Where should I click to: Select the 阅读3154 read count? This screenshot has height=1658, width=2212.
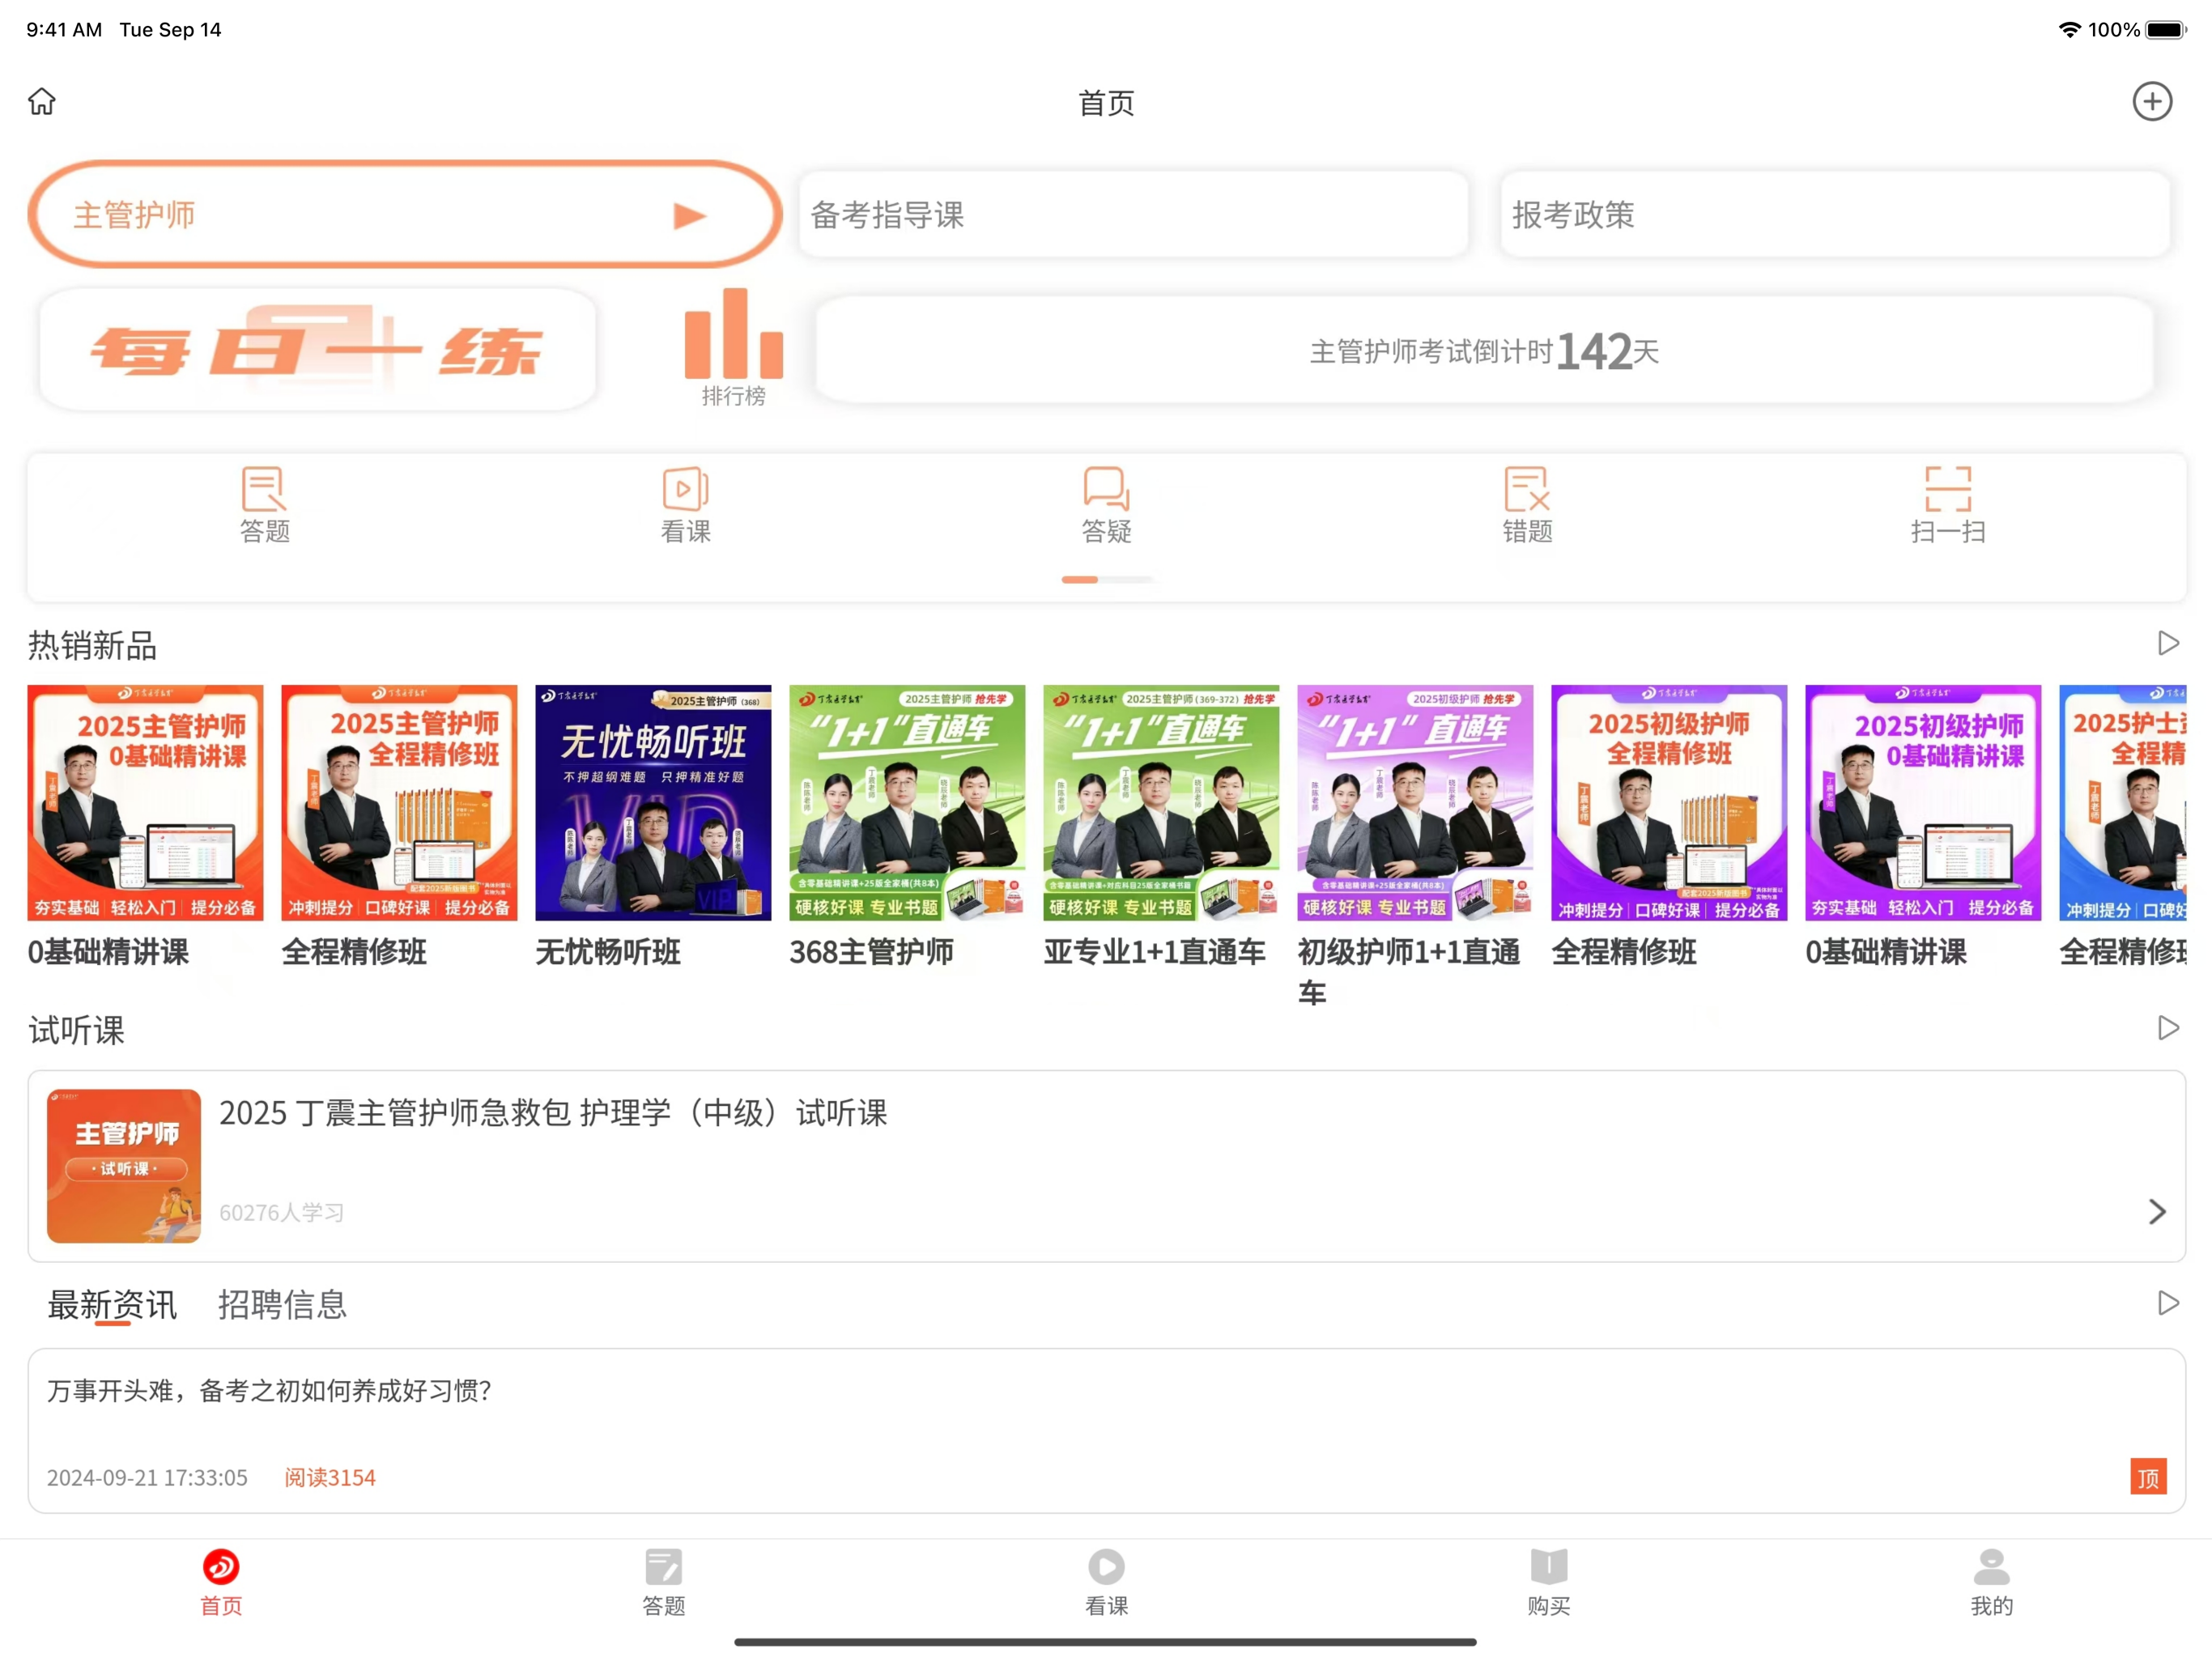pyautogui.click(x=330, y=1477)
